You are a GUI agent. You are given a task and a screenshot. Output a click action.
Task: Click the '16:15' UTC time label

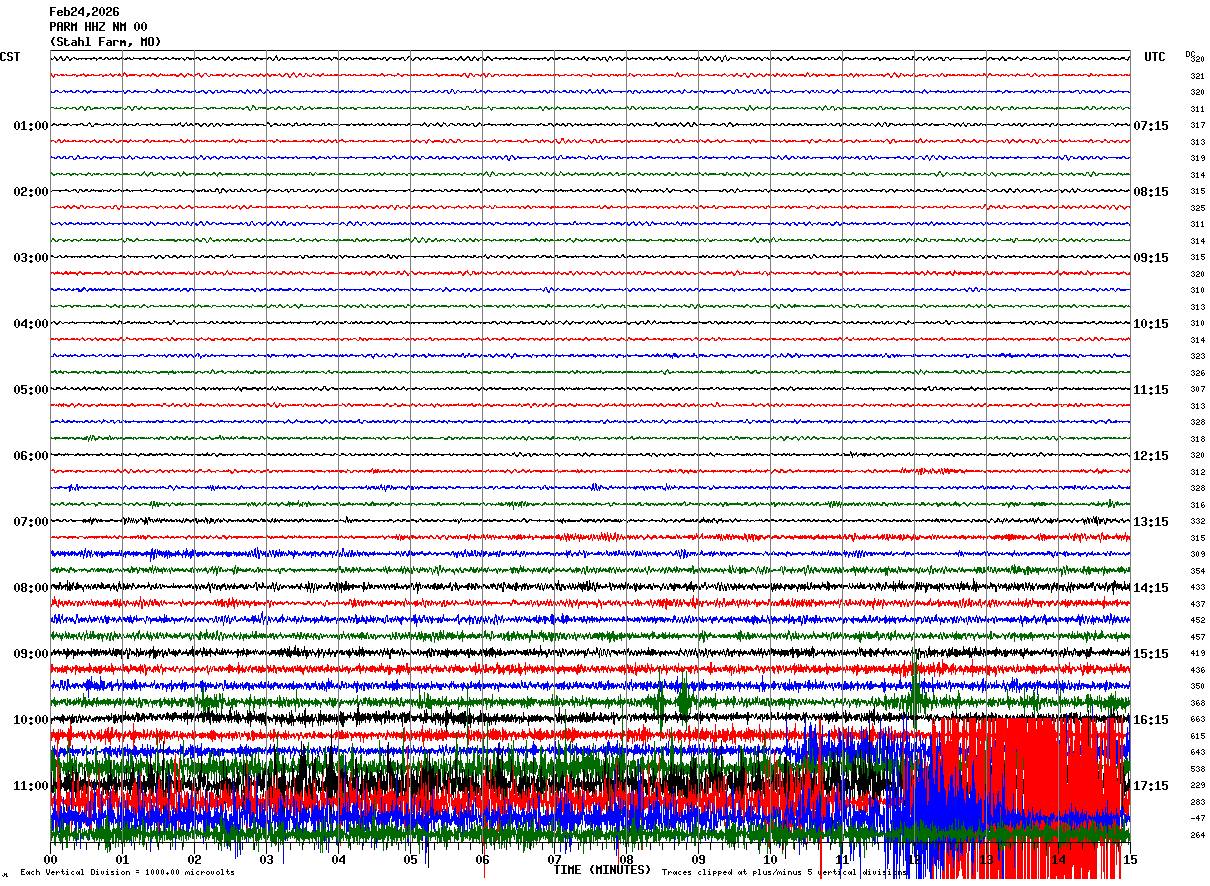[1151, 720]
